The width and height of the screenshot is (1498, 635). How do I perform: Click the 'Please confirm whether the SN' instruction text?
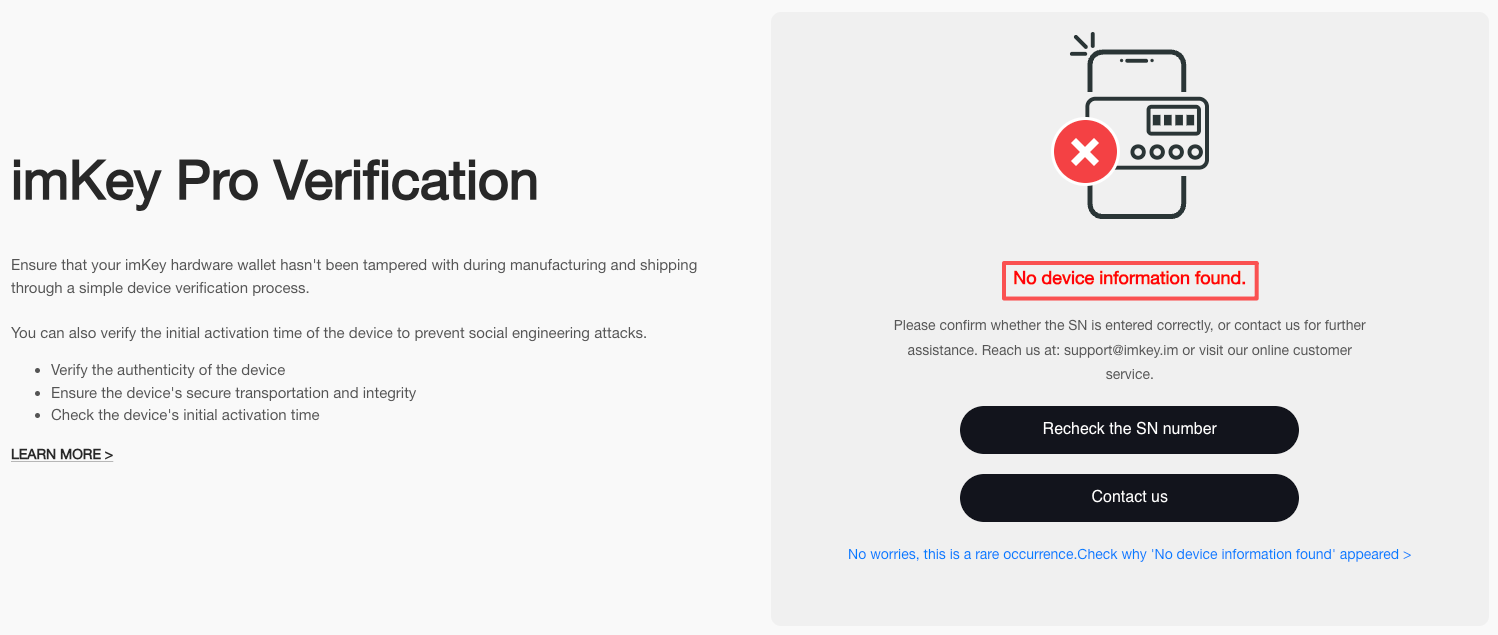1129,350
